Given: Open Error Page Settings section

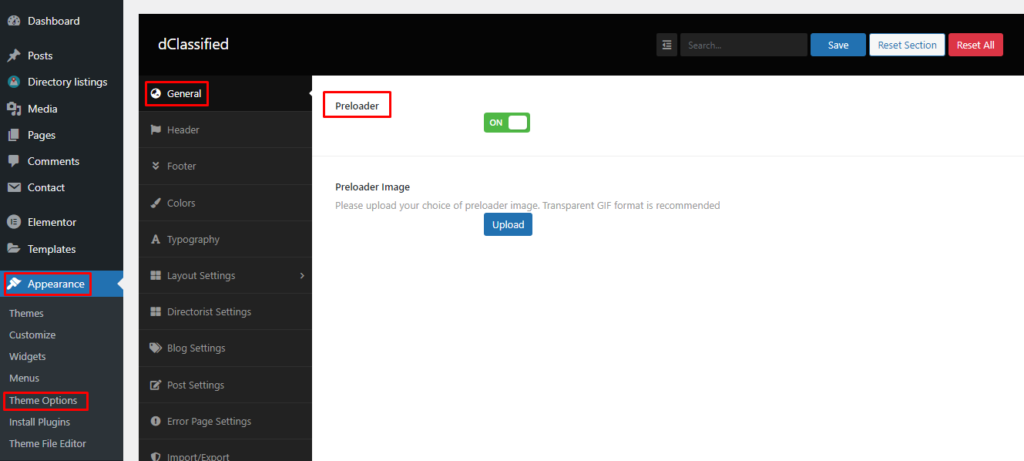Looking at the screenshot, I should pos(208,421).
